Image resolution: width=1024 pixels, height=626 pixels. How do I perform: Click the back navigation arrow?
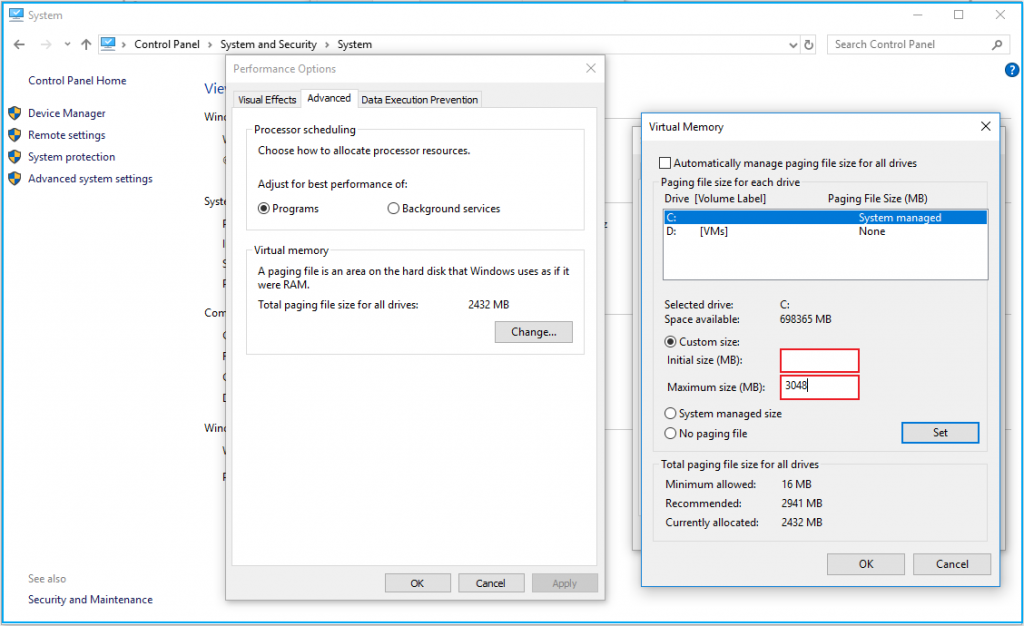point(18,44)
